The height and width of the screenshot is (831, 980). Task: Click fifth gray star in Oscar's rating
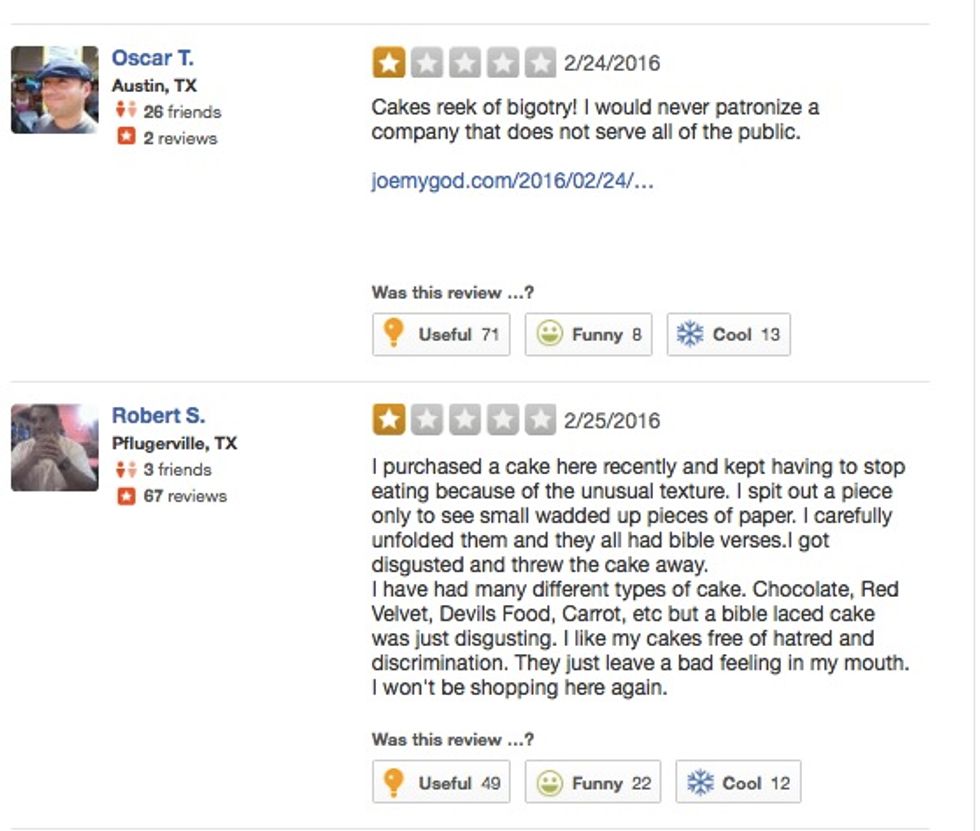tap(540, 64)
